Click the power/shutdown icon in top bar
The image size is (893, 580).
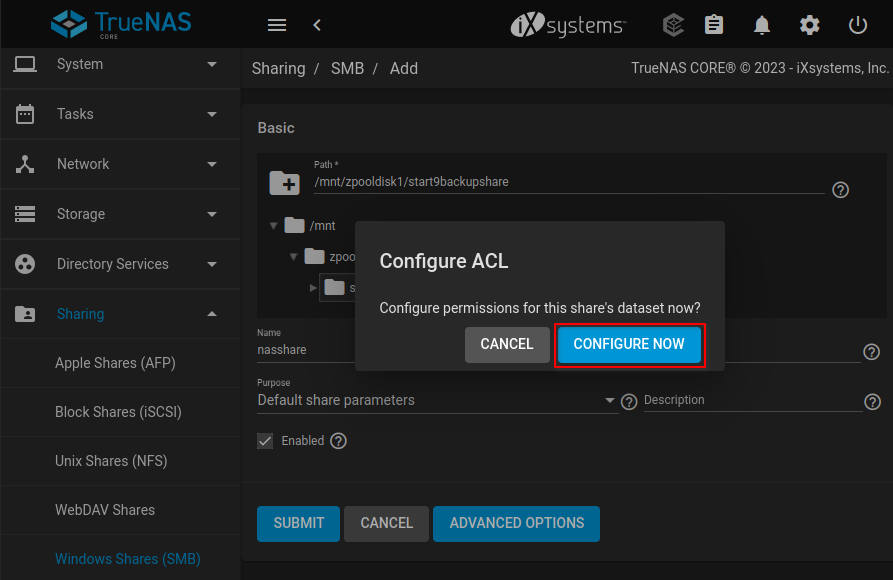pos(857,25)
